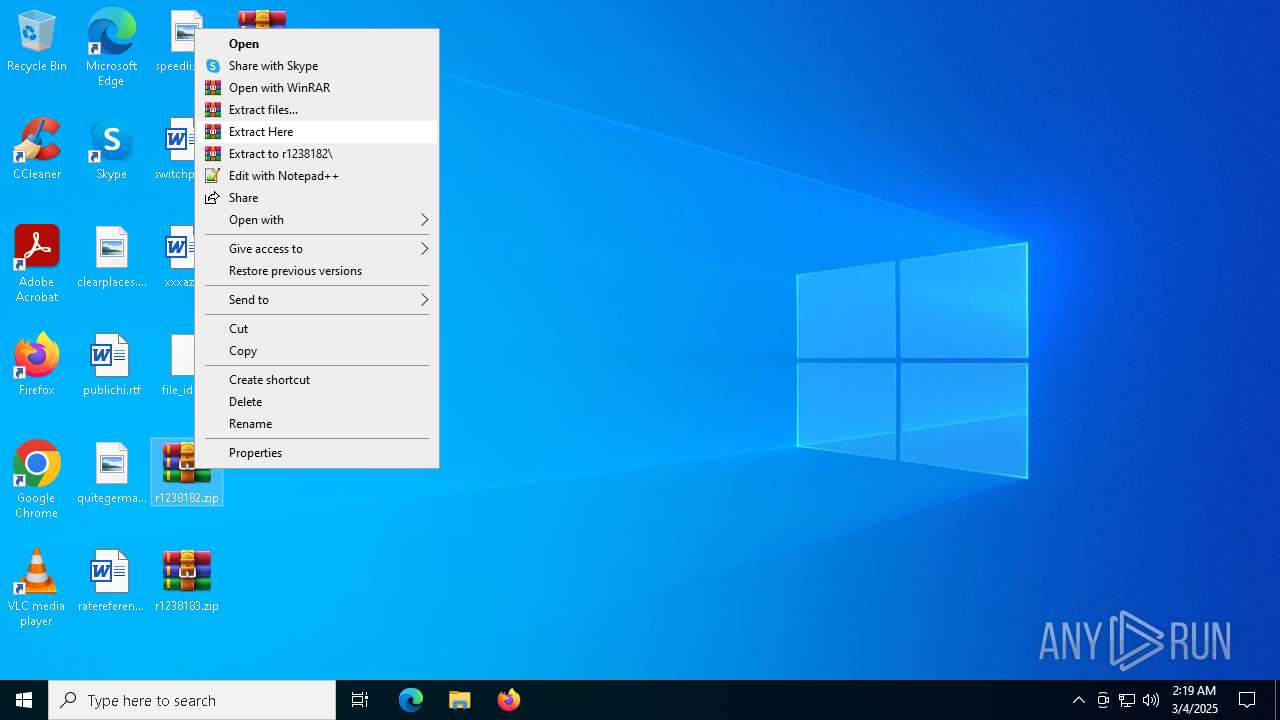
Task: Click the Skype desktop shortcut
Action: pyautogui.click(x=111, y=150)
